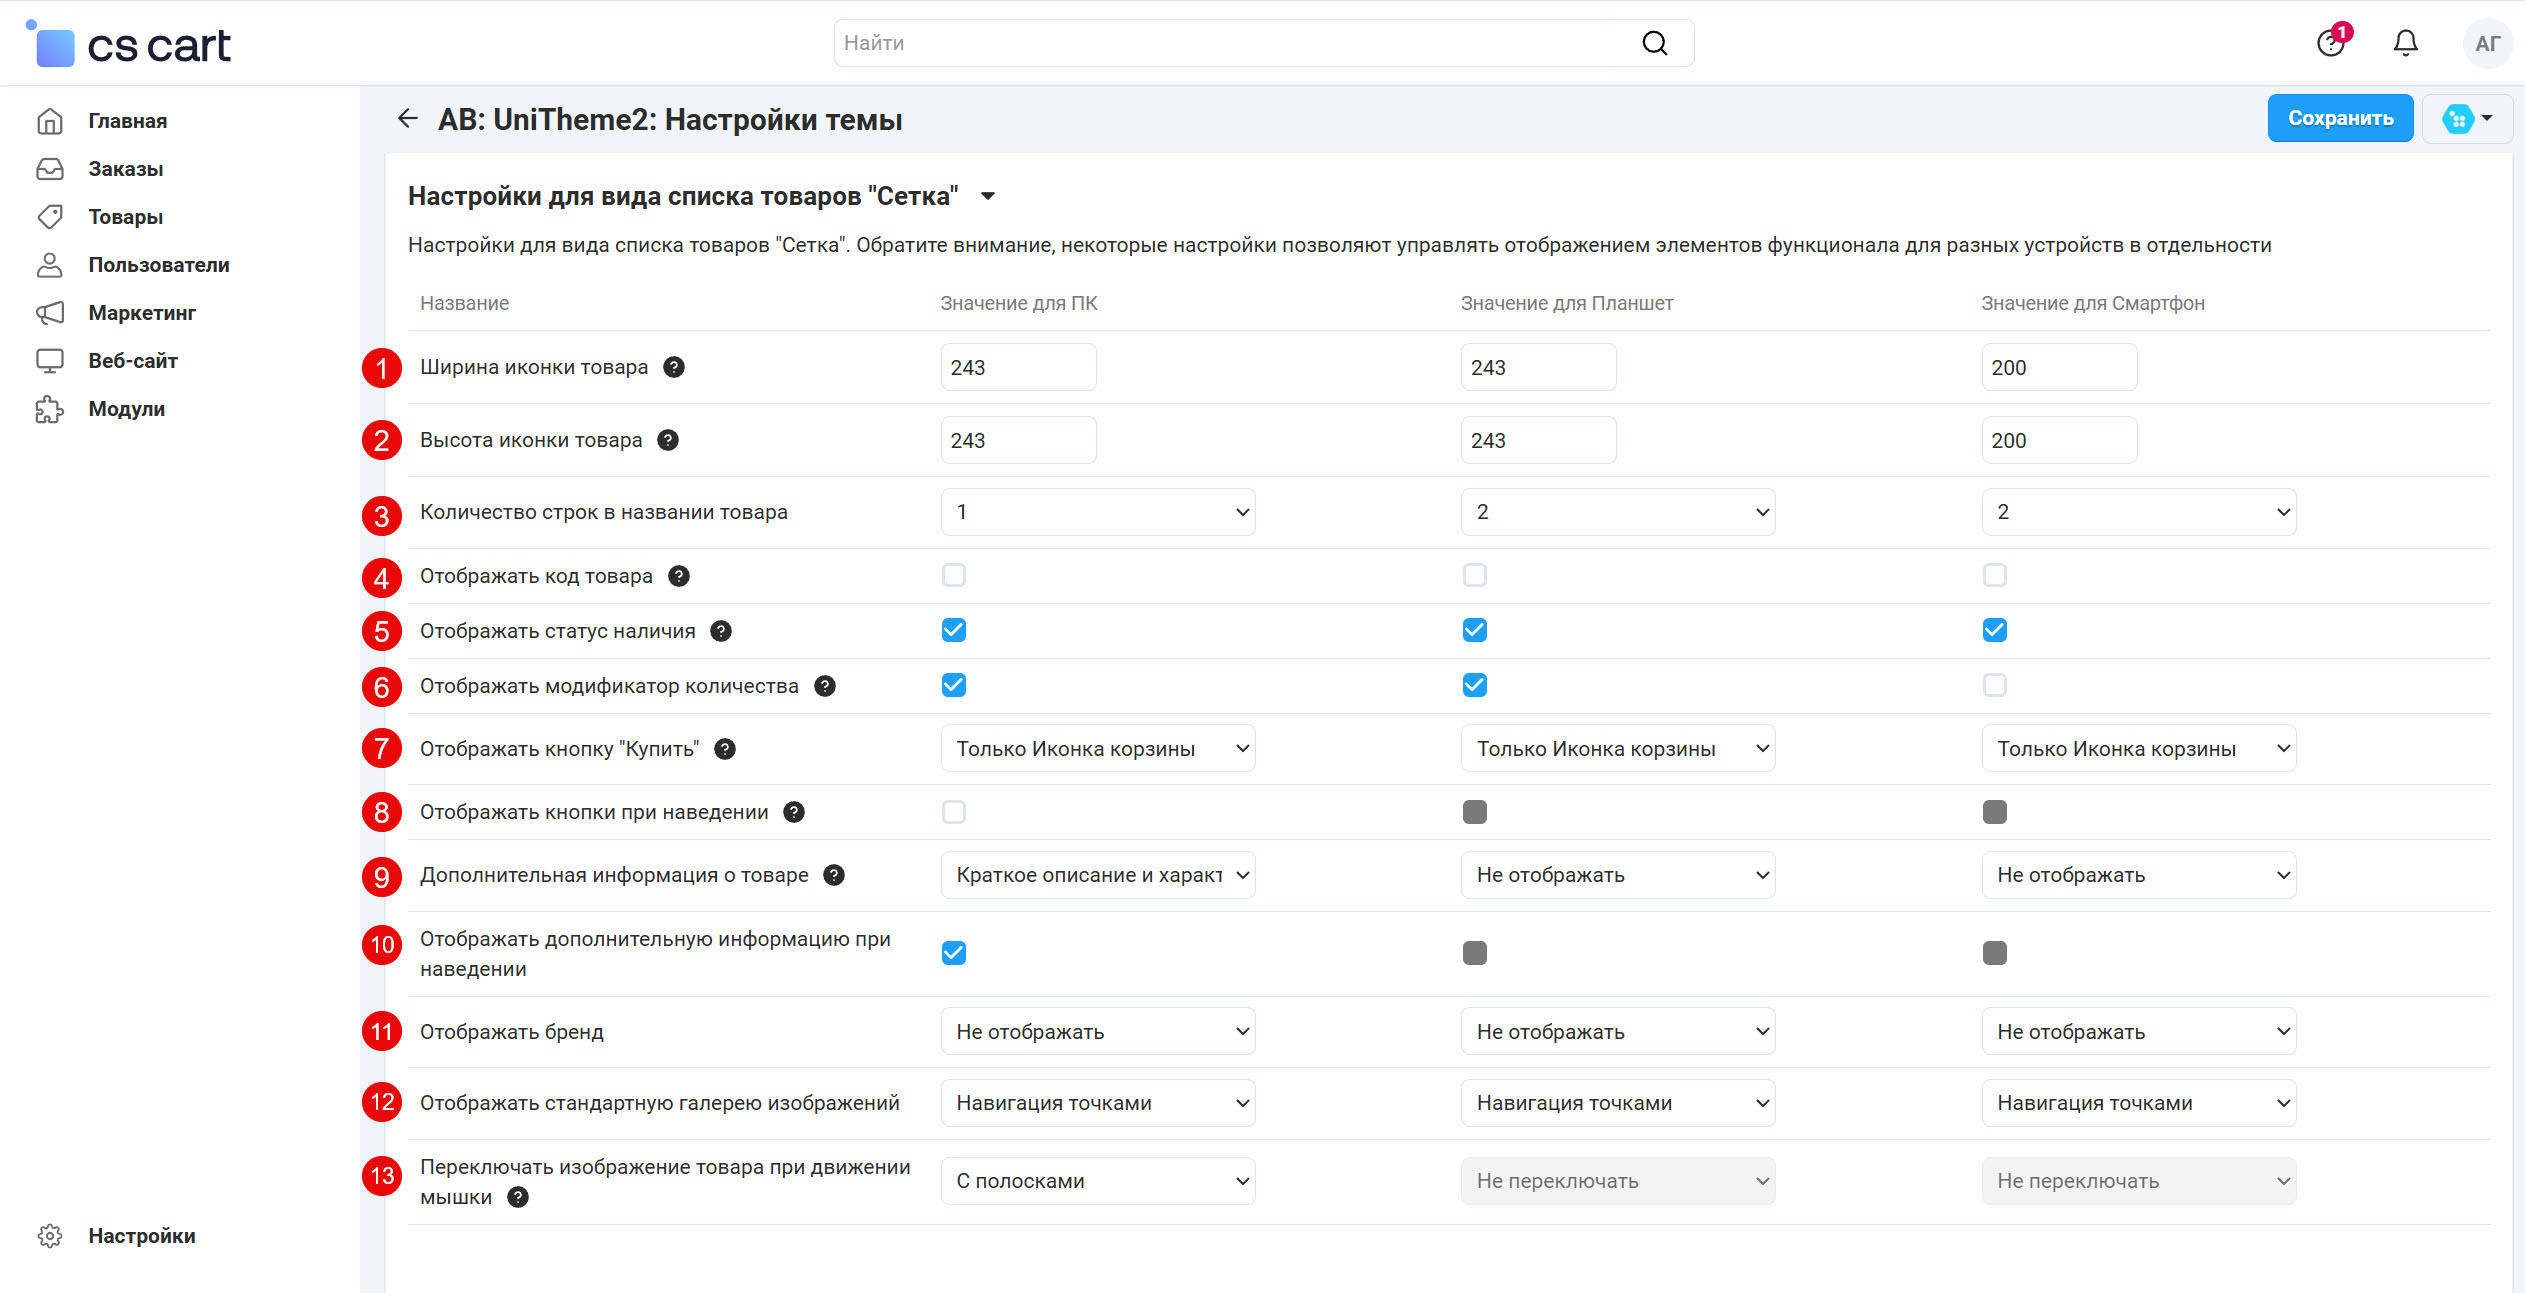Image resolution: width=2525 pixels, height=1293 pixels.
Task: Click the CS-Cart logo
Action: pos(130,45)
